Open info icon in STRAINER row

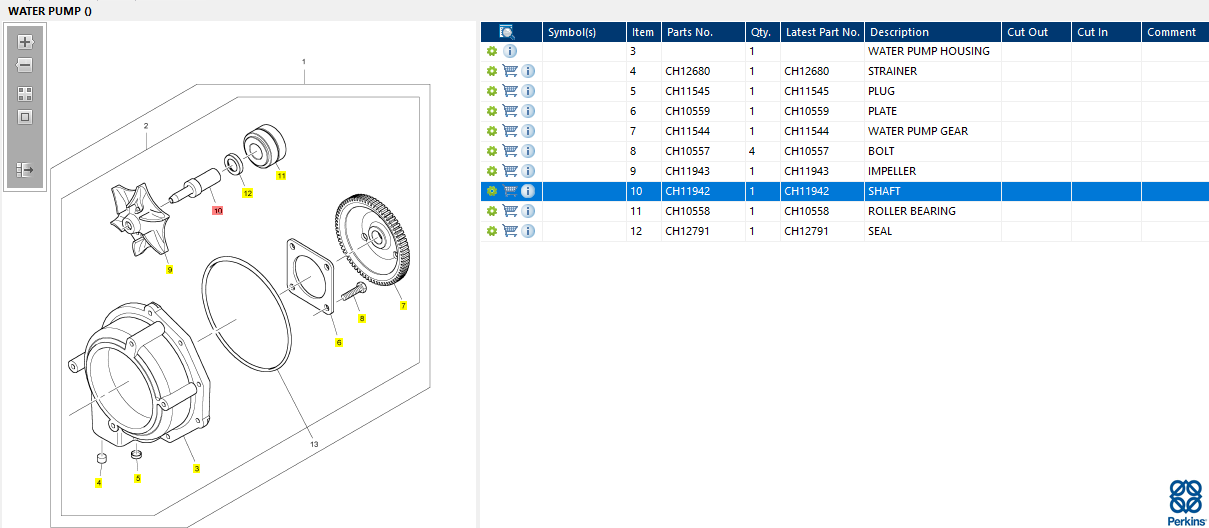[528, 71]
